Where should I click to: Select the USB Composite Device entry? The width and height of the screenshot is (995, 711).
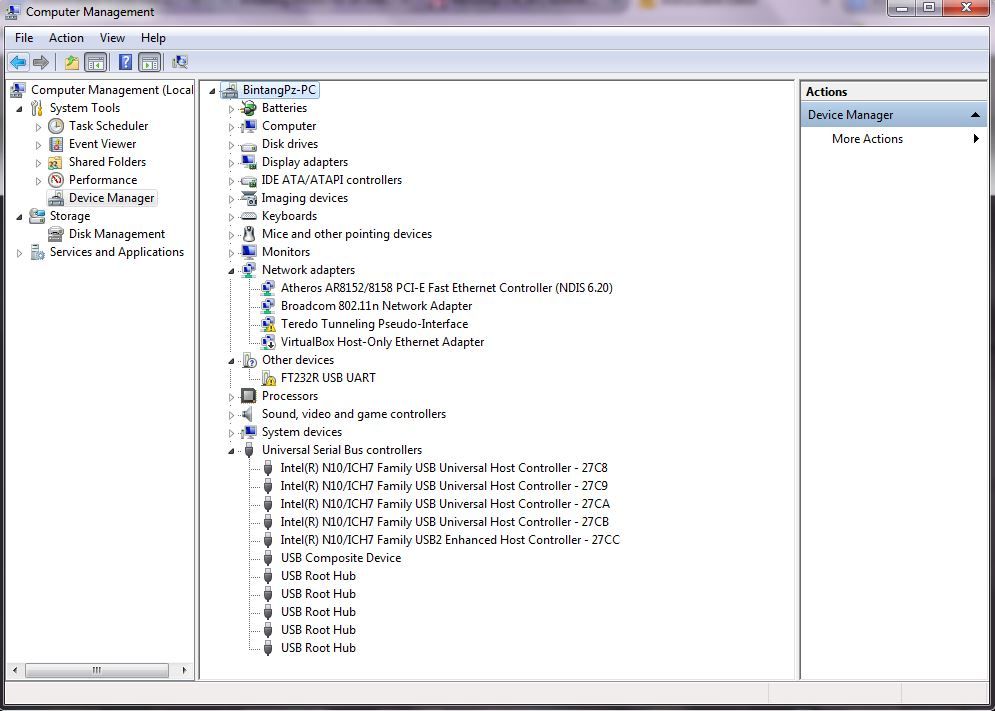pos(341,558)
